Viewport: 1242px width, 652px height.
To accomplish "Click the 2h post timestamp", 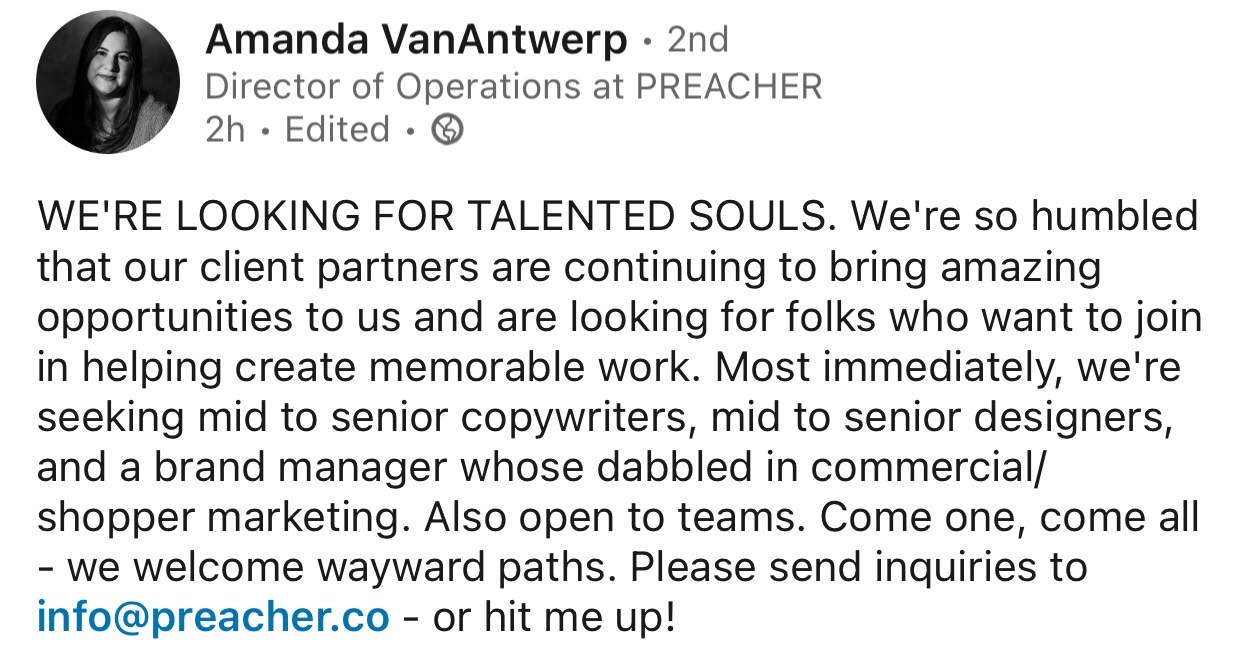I will 225,130.
